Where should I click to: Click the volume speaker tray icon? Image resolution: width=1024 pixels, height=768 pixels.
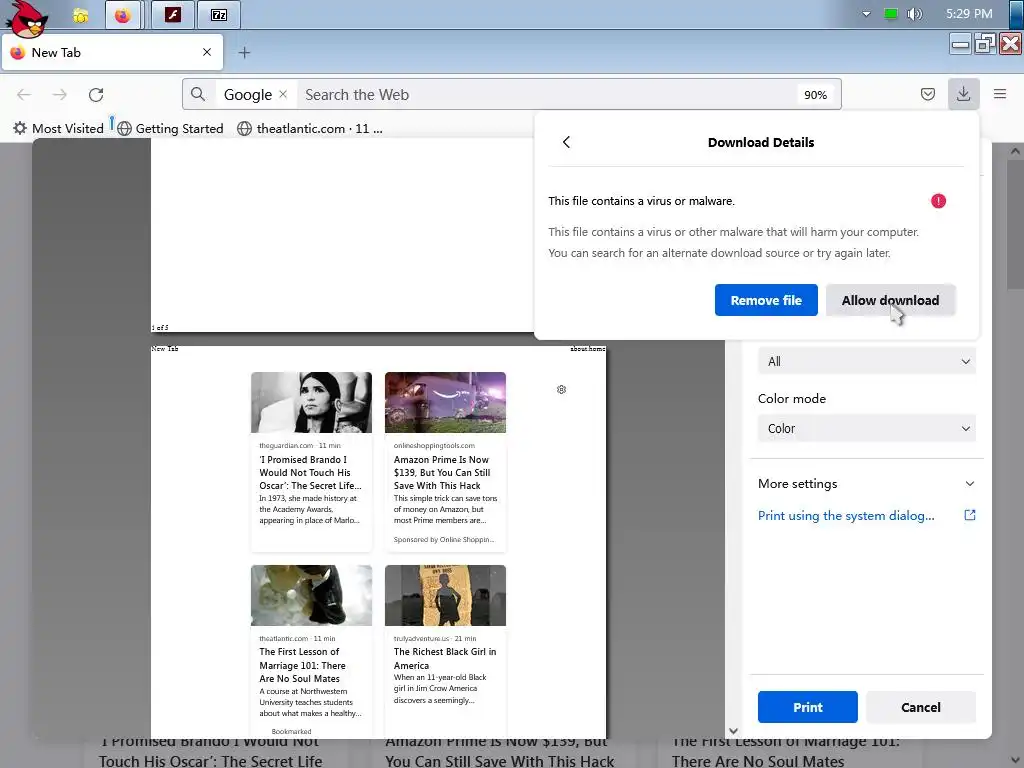(x=914, y=14)
